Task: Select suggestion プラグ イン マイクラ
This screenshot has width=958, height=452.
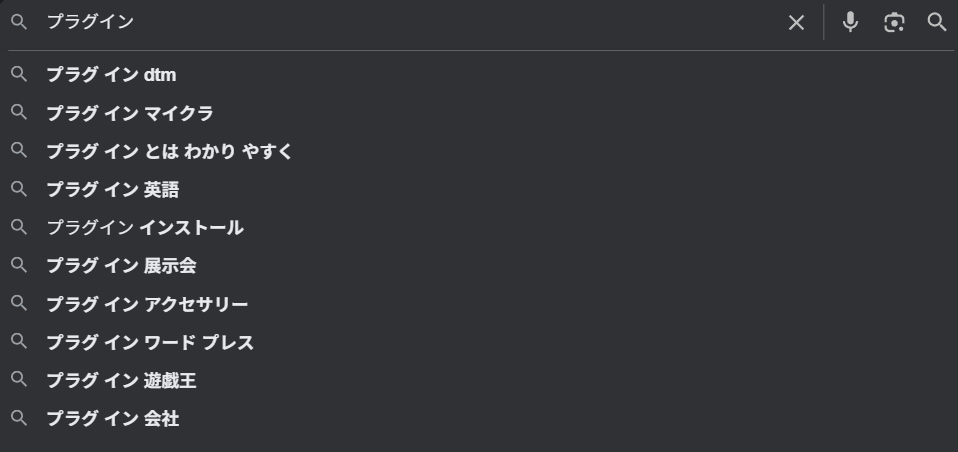Action: coord(130,113)
